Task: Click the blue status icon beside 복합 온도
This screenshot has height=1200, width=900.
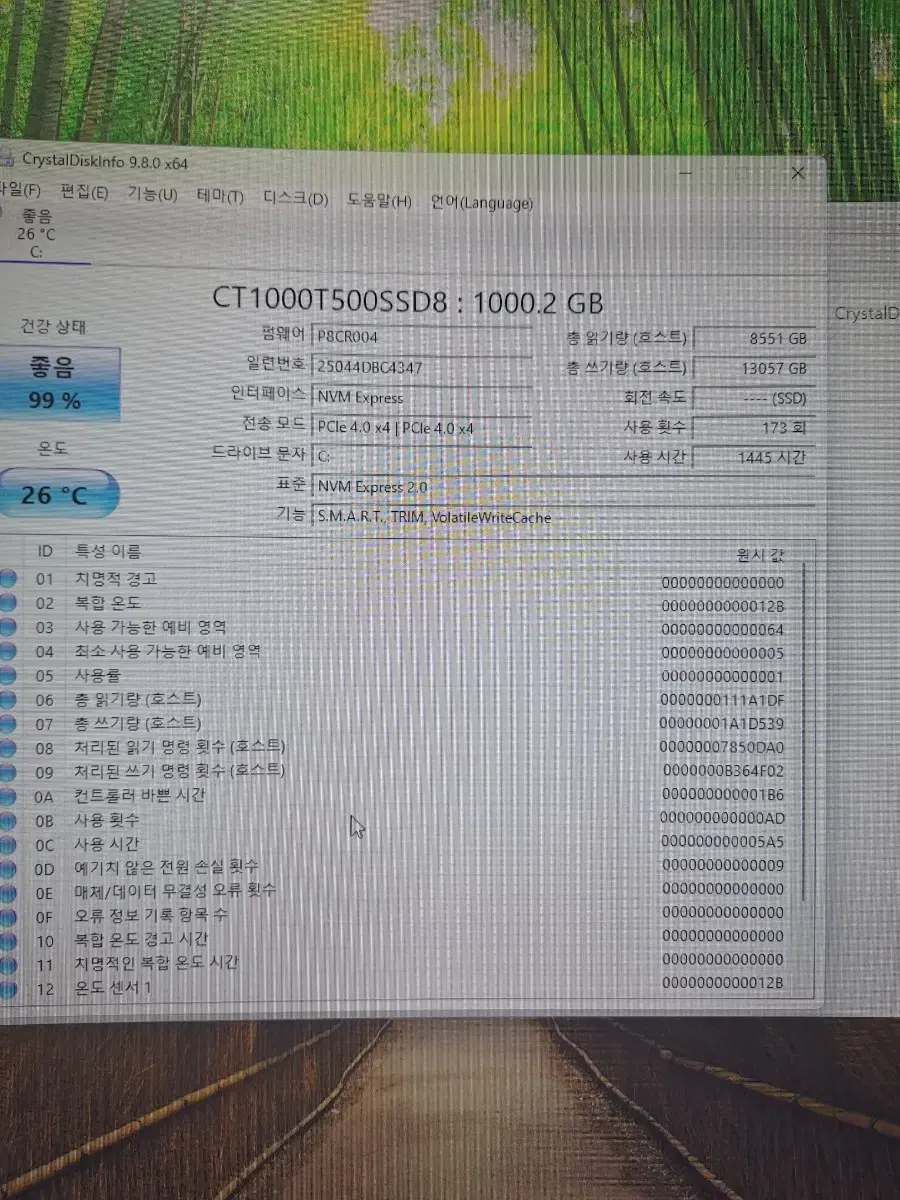Action: [8, 603]
